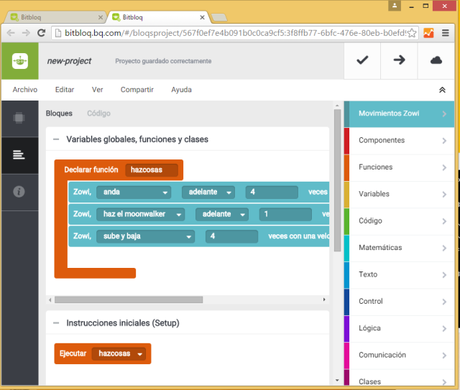Click the vertical scrollbar down arrow
This screenshot has height=390, width=460.
tap(337, 380)
